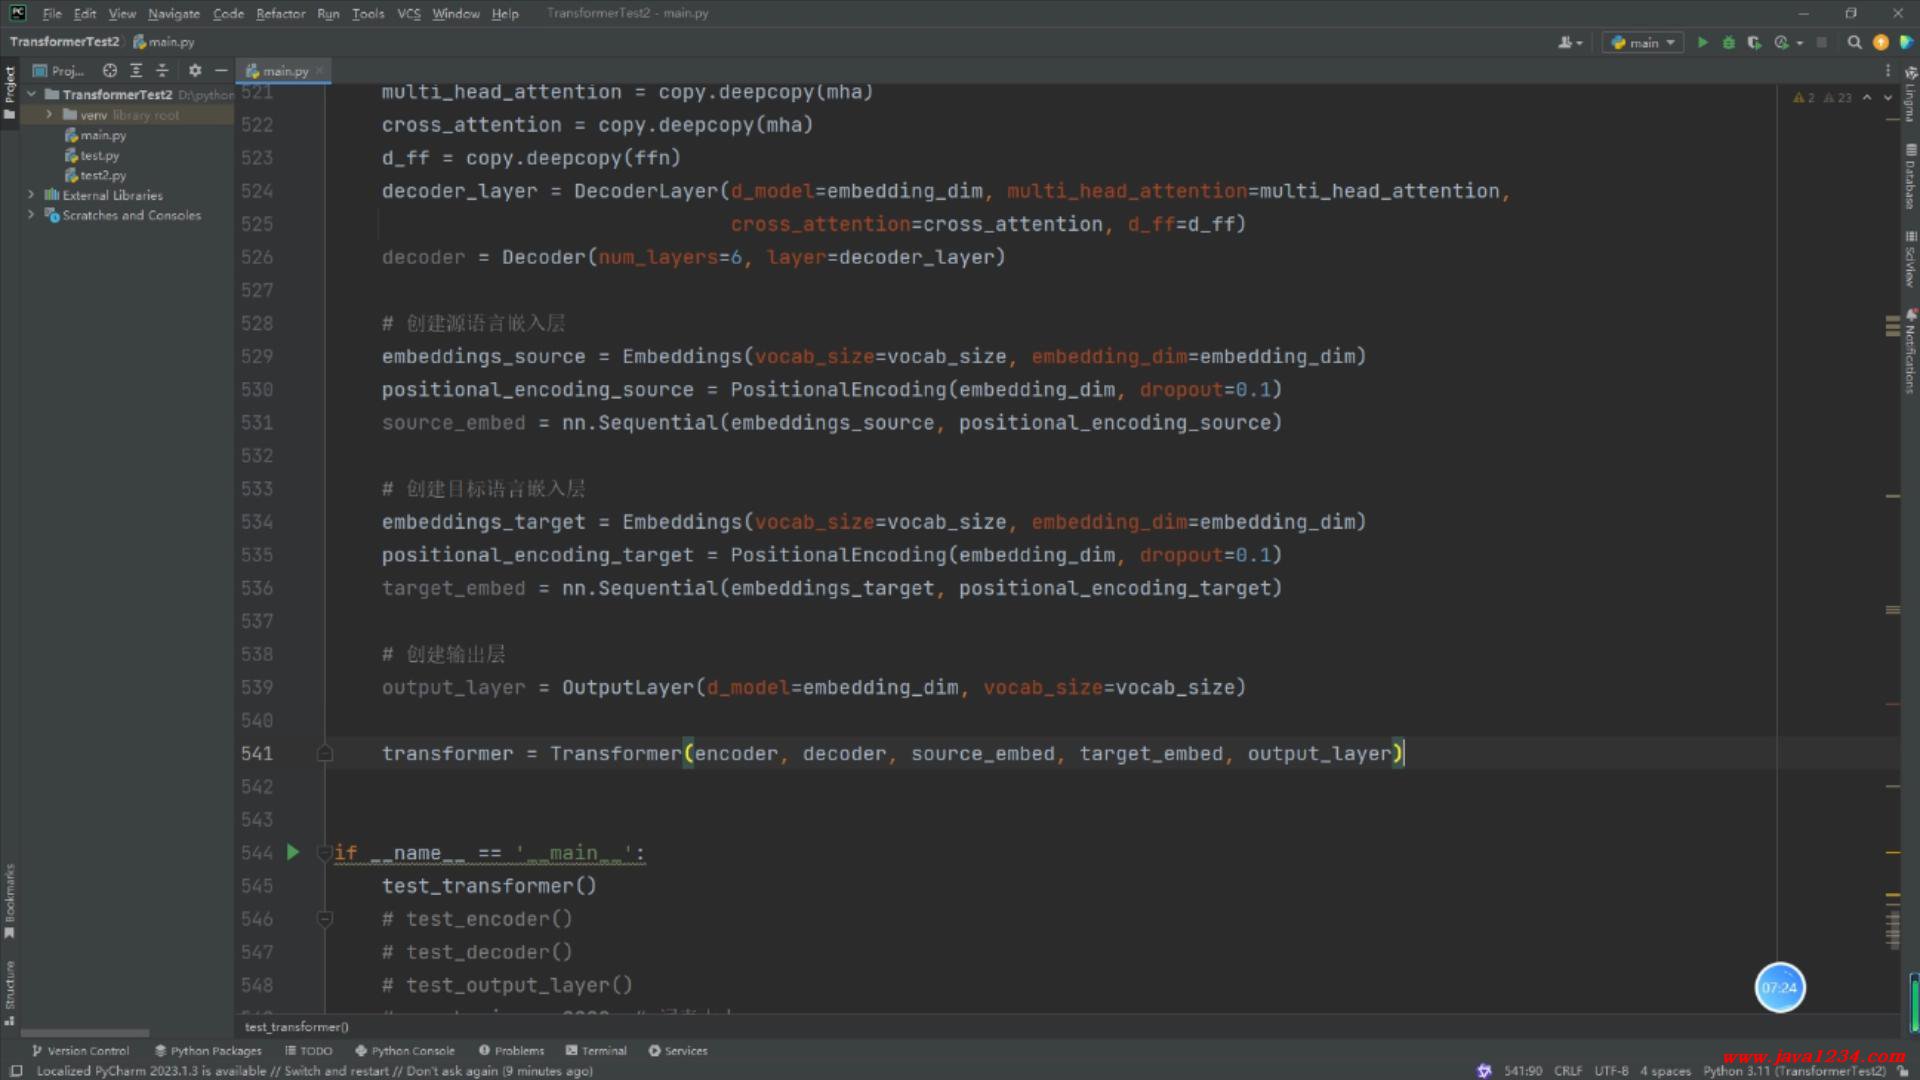1920x1080 pixels.
Task: Click the project tree settings gear icon
Action: pyautogui.click(x=195, y=70)
